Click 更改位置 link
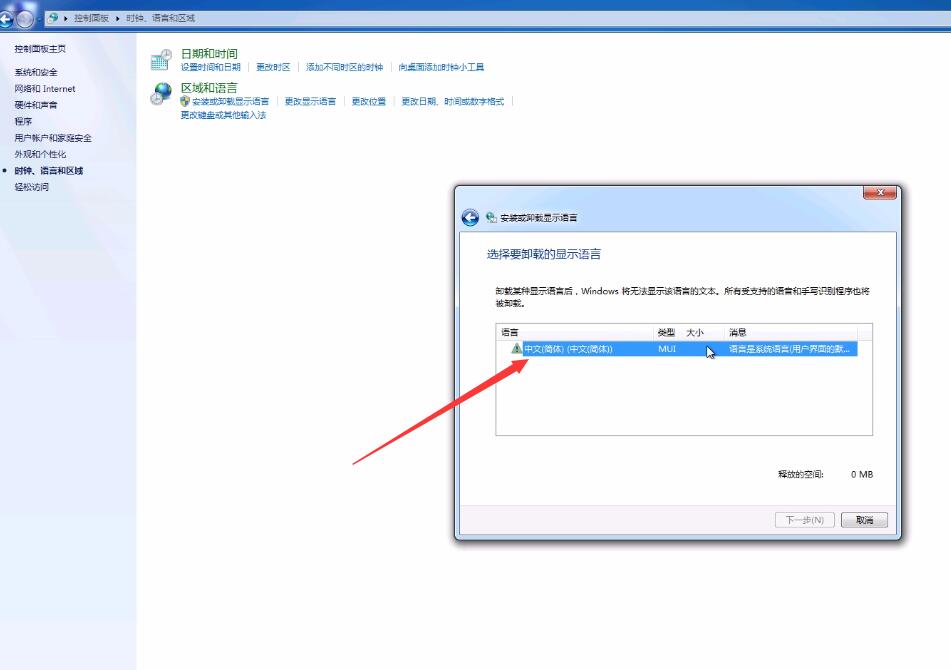 point(369,101)
